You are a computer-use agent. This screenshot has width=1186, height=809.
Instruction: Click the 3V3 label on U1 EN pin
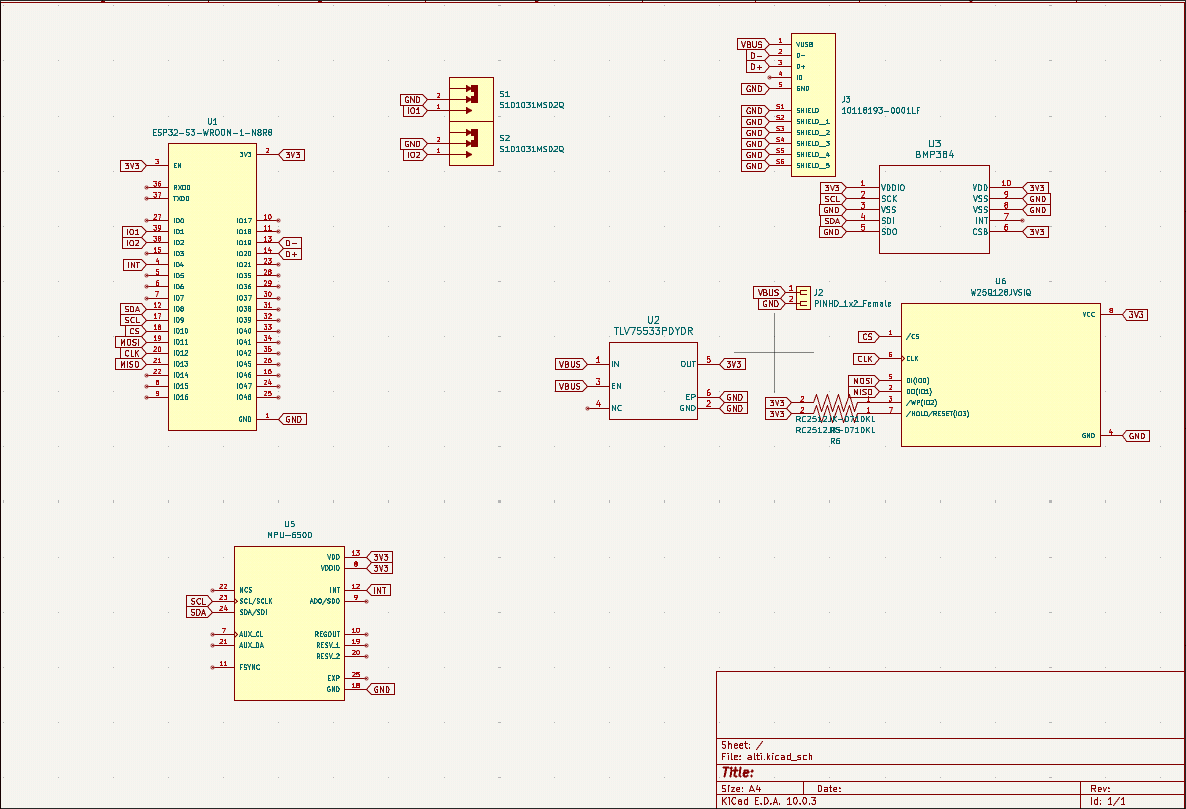coord(132,166)
